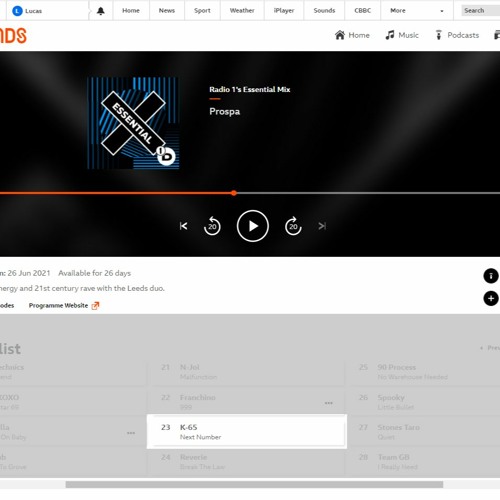Click the Prospa episode title

pyautogui.click(x=224, y=111)
